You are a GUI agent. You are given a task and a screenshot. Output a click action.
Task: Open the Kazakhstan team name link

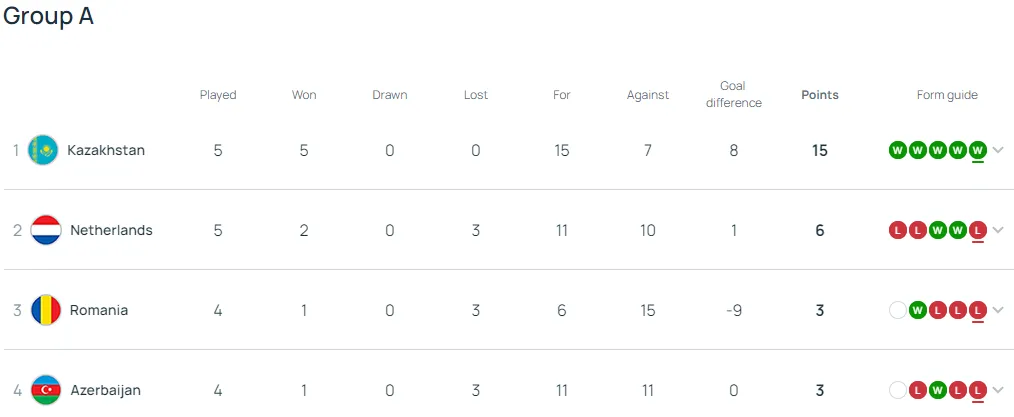coord(106,150)
